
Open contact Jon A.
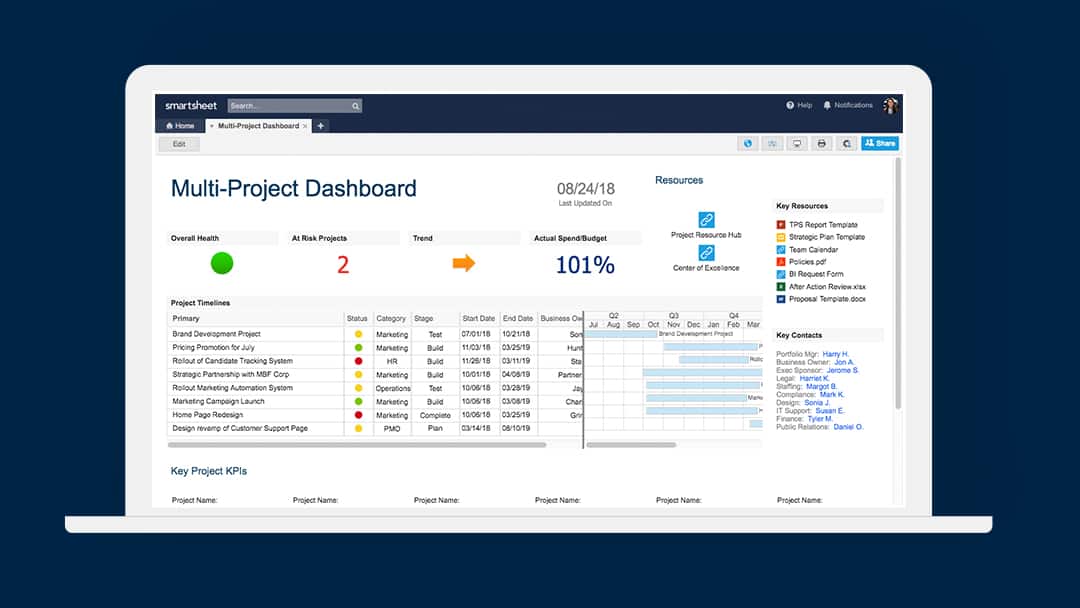(844, 362)
